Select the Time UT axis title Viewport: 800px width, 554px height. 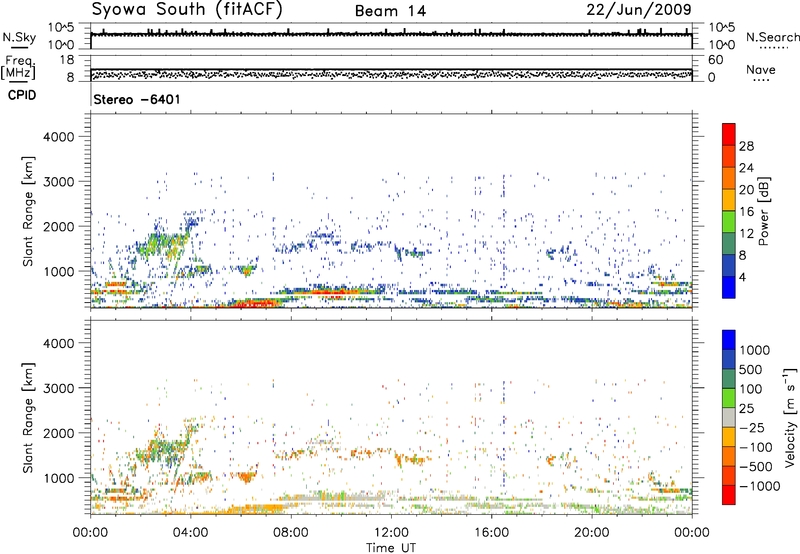tap(391, 548)
